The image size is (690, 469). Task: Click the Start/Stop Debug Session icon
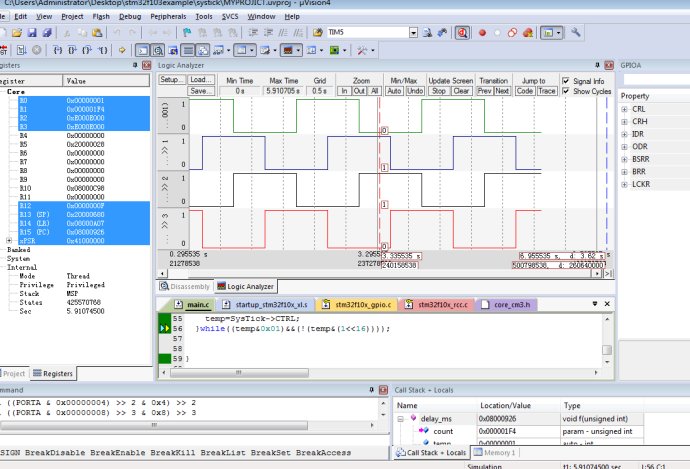click(x=463, y=32)
